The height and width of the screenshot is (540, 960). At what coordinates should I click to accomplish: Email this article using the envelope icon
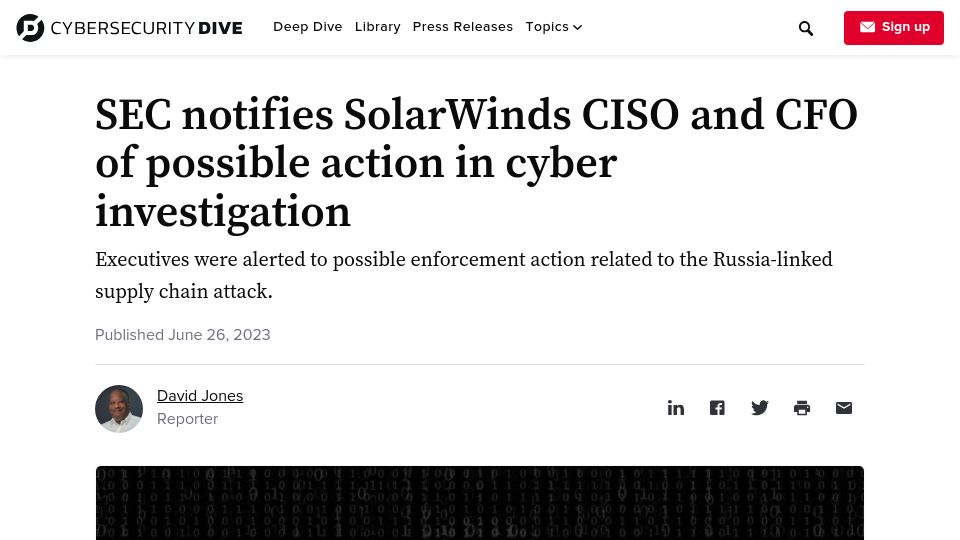[844, 408]
